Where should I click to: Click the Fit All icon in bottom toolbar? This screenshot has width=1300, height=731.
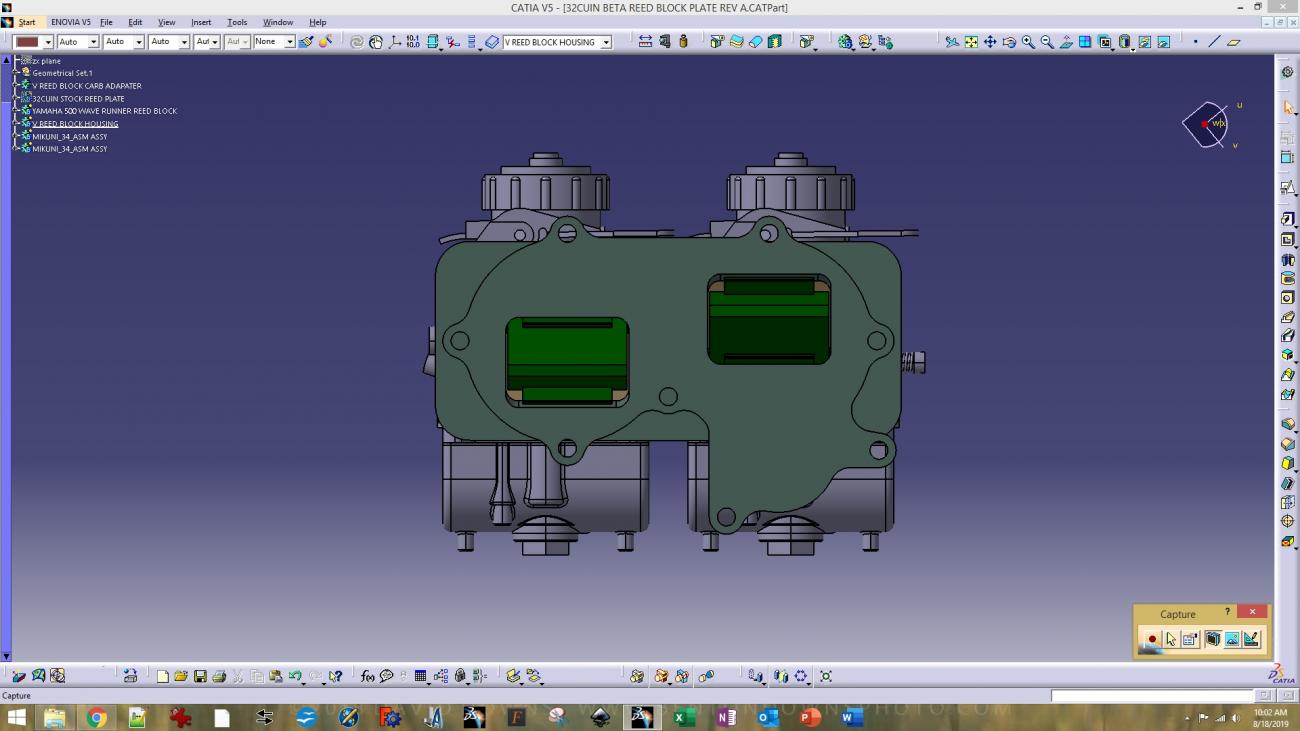(826, 676)
